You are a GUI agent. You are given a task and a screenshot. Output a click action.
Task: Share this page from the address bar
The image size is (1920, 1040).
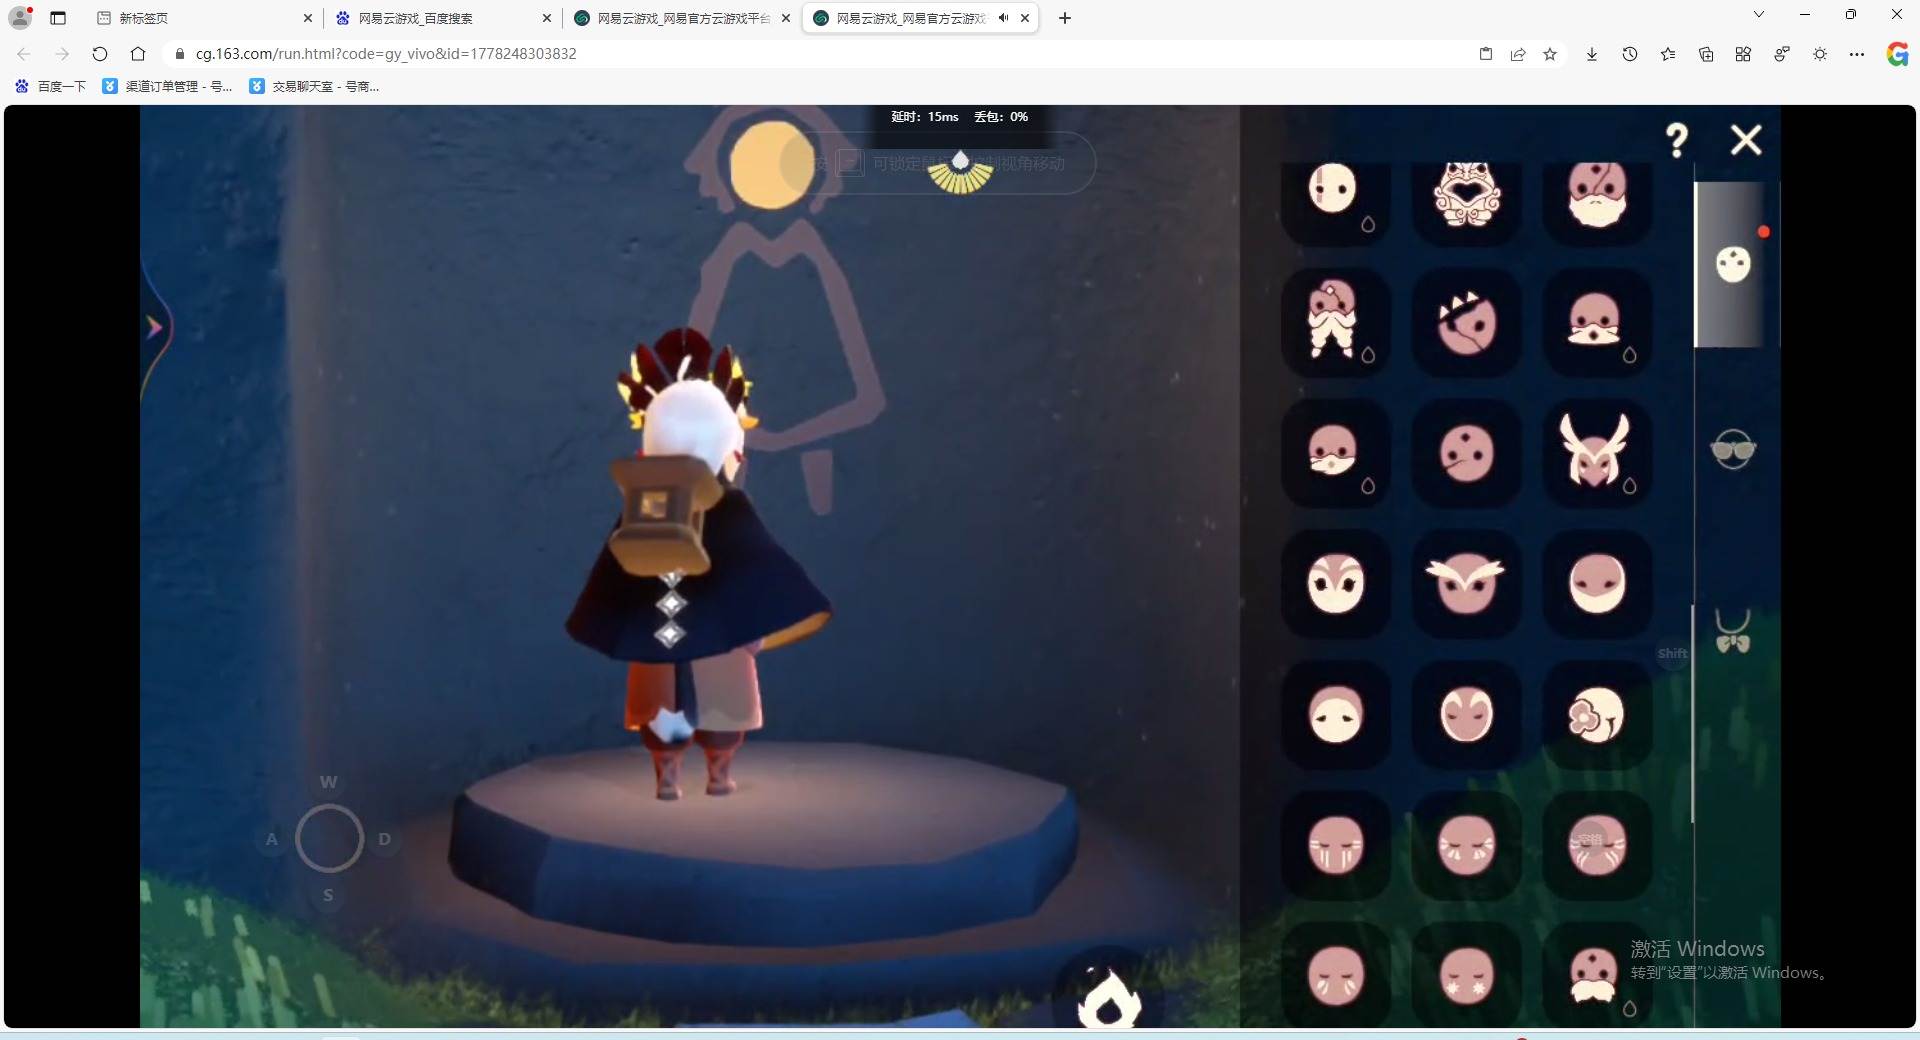(x=1518, y=54)
